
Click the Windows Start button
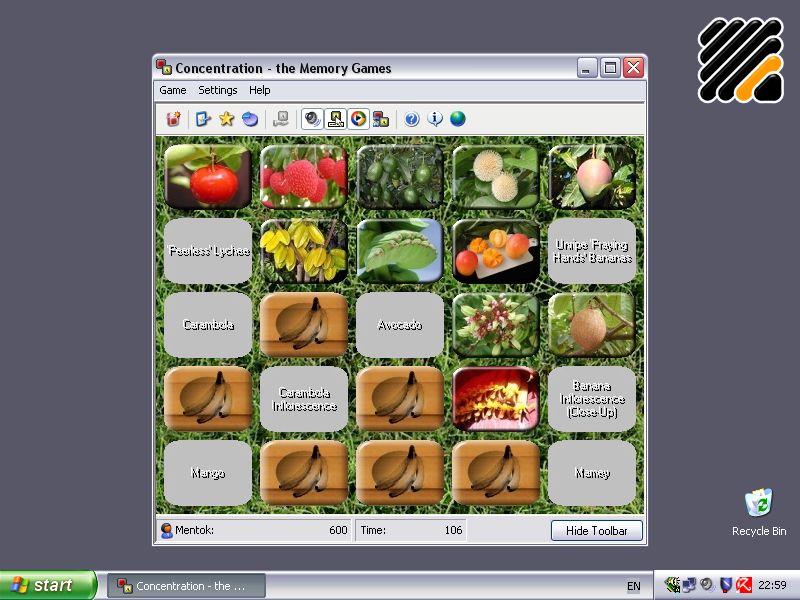(x=48, y=585)
